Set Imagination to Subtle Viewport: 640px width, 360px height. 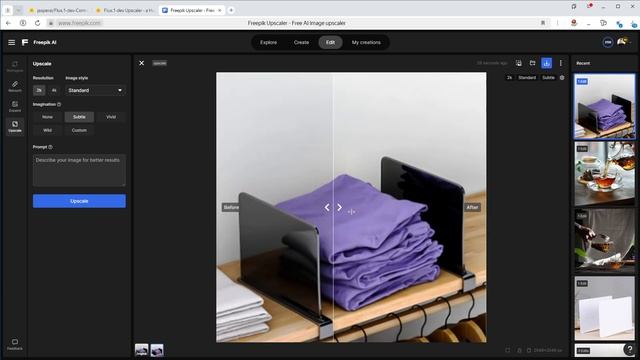[79, 117]
